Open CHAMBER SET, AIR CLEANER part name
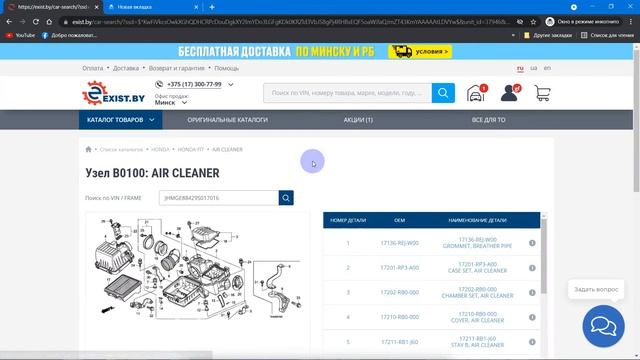The height and width of the screenshot is (360, 640). (x=477, y=296)
